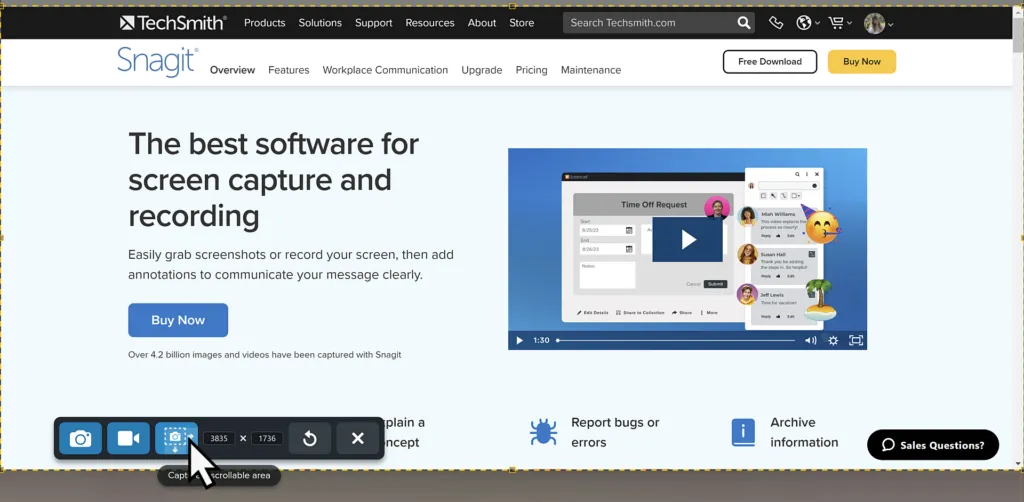The height and width of the screenshot is (502, 1024).
Task: Click the bug icon for Report bugs
Action: (x=543, y=432)
